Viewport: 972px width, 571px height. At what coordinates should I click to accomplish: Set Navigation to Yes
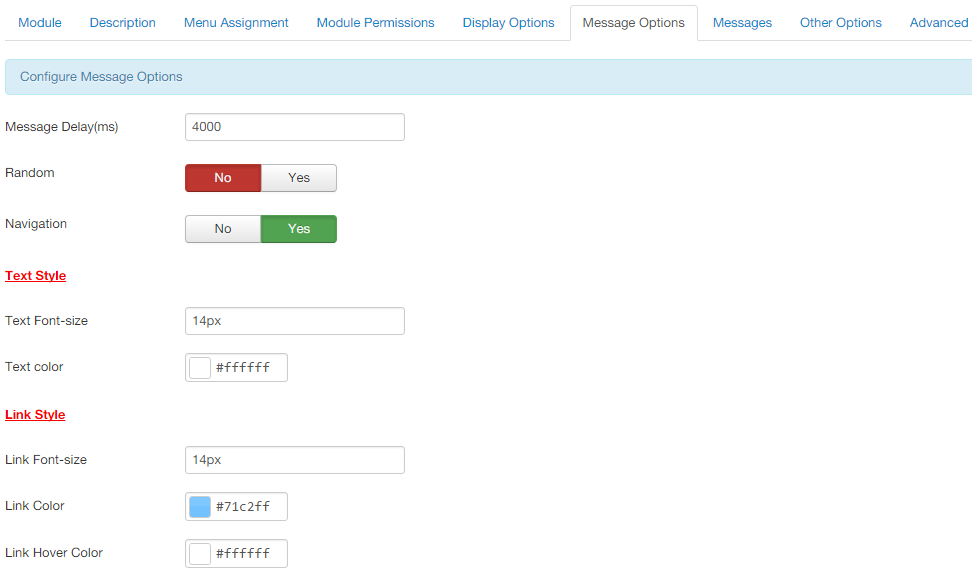tap(299, 229)
